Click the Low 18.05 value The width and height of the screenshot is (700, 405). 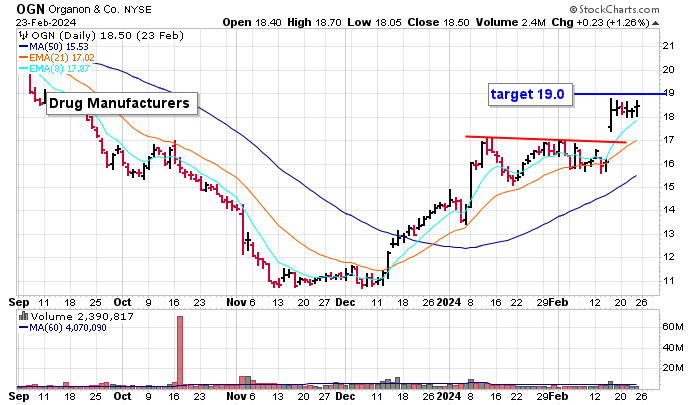point(374,22)
